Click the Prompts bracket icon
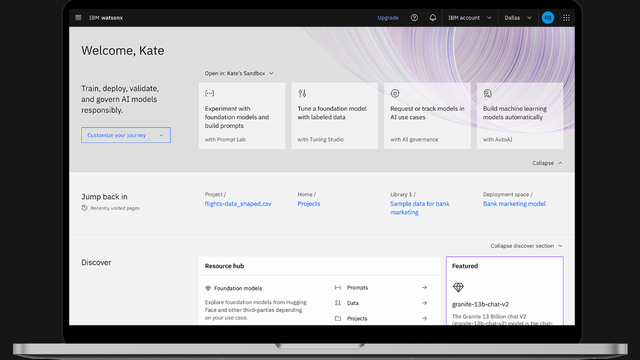This screenshot has width=640, height=360. (338, 288)
